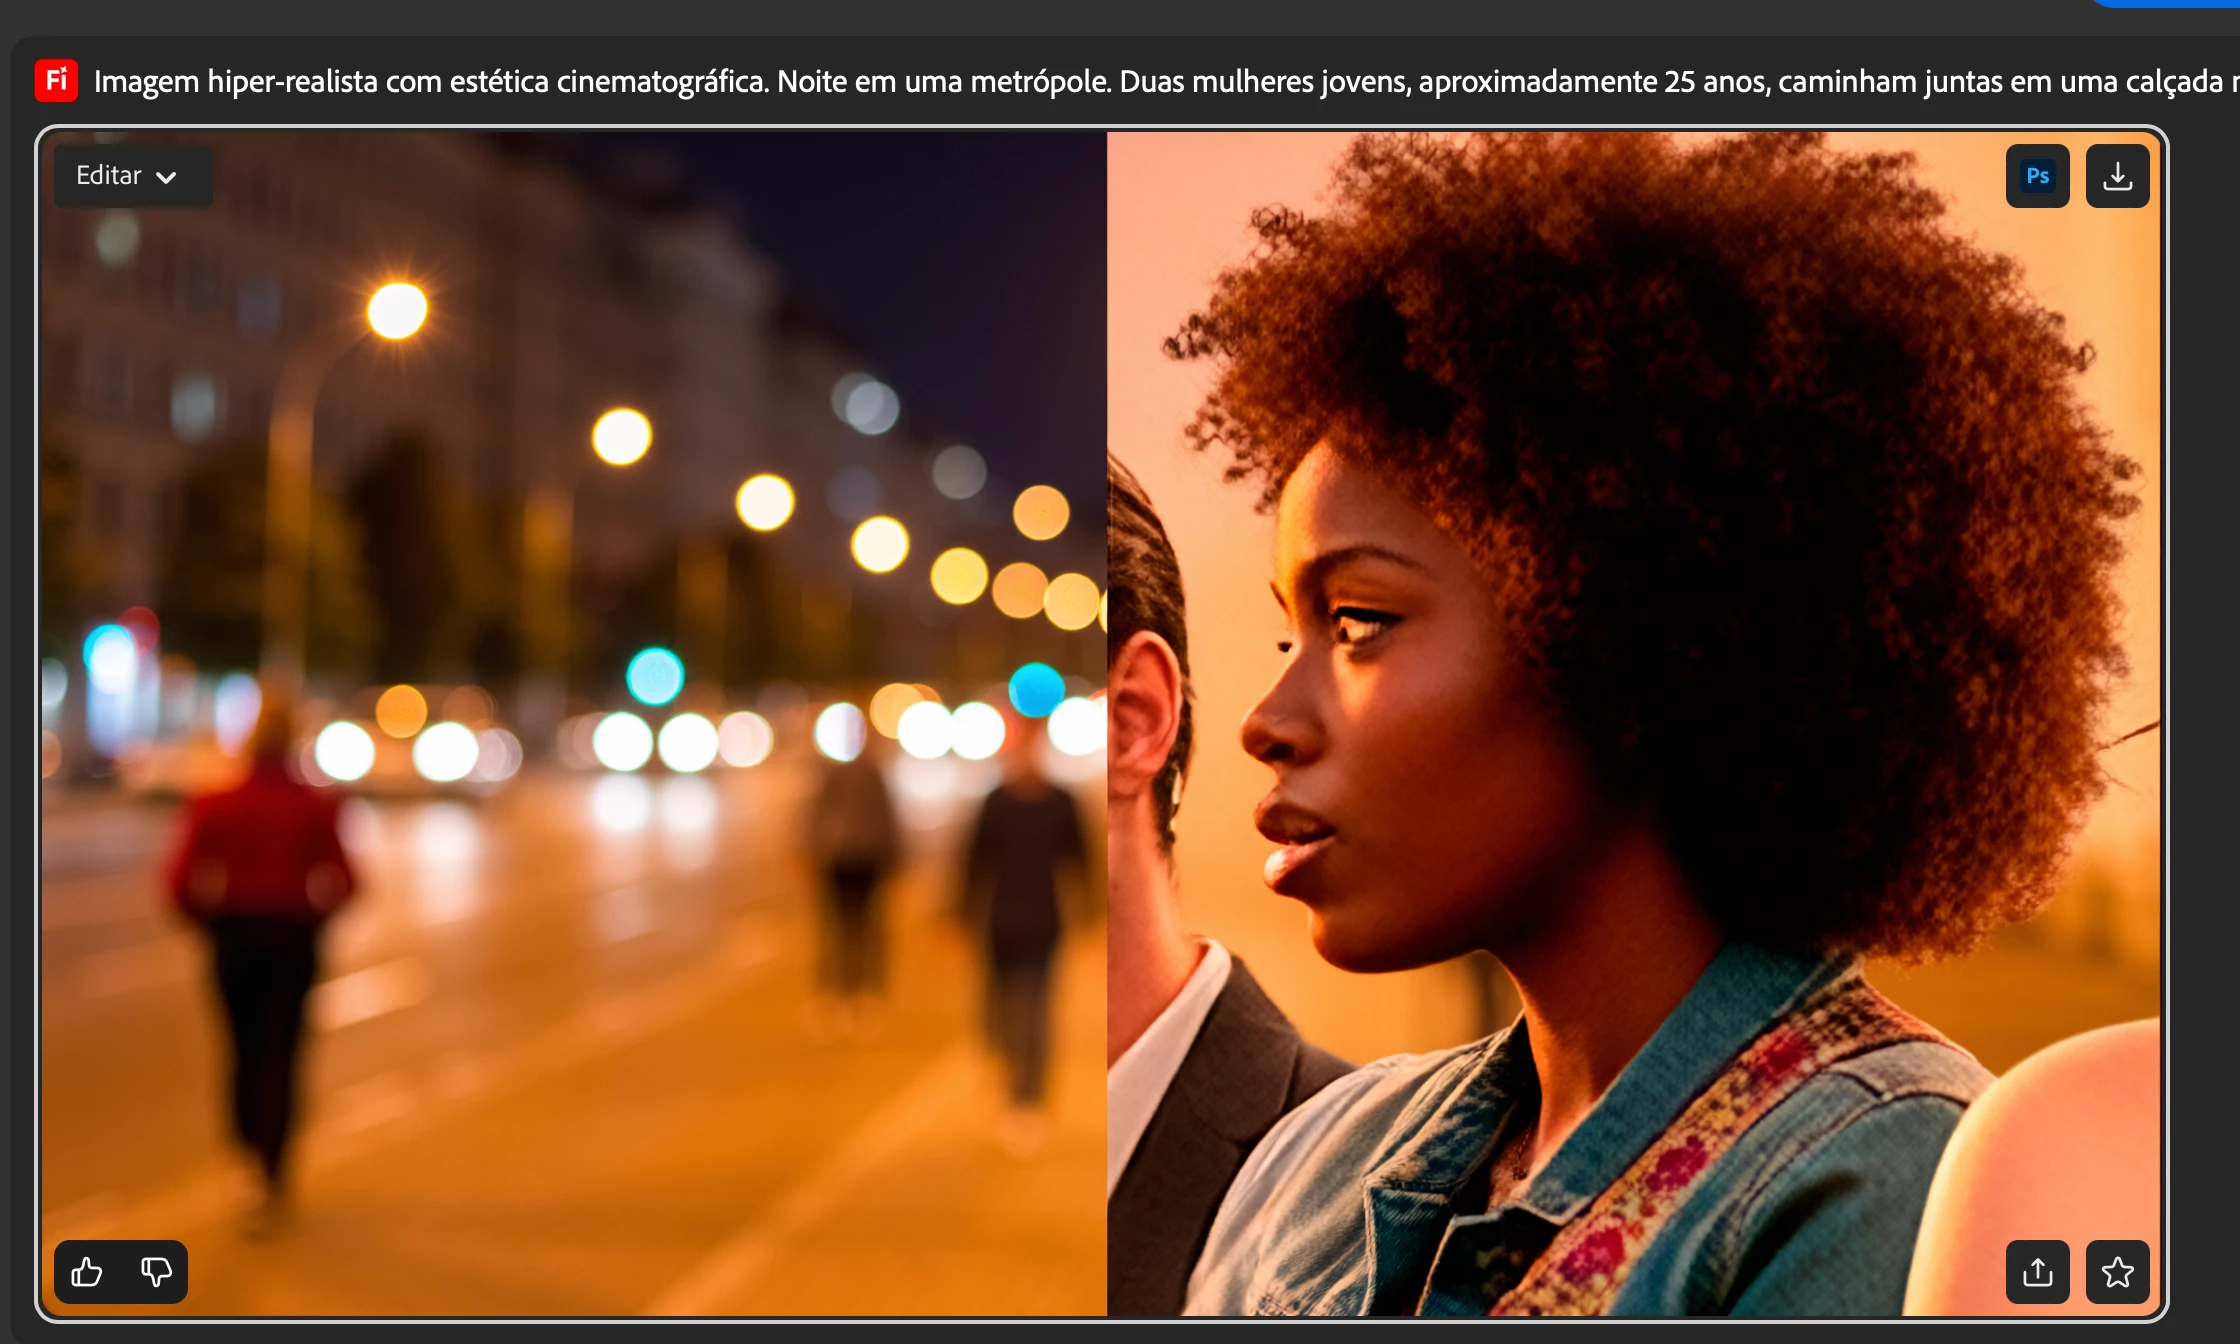The width and height of the screenshot is (2240, 1344).
Task: Click the words 'Duas mulheres jovens' in the prompt
Action: click(1263, 81)
